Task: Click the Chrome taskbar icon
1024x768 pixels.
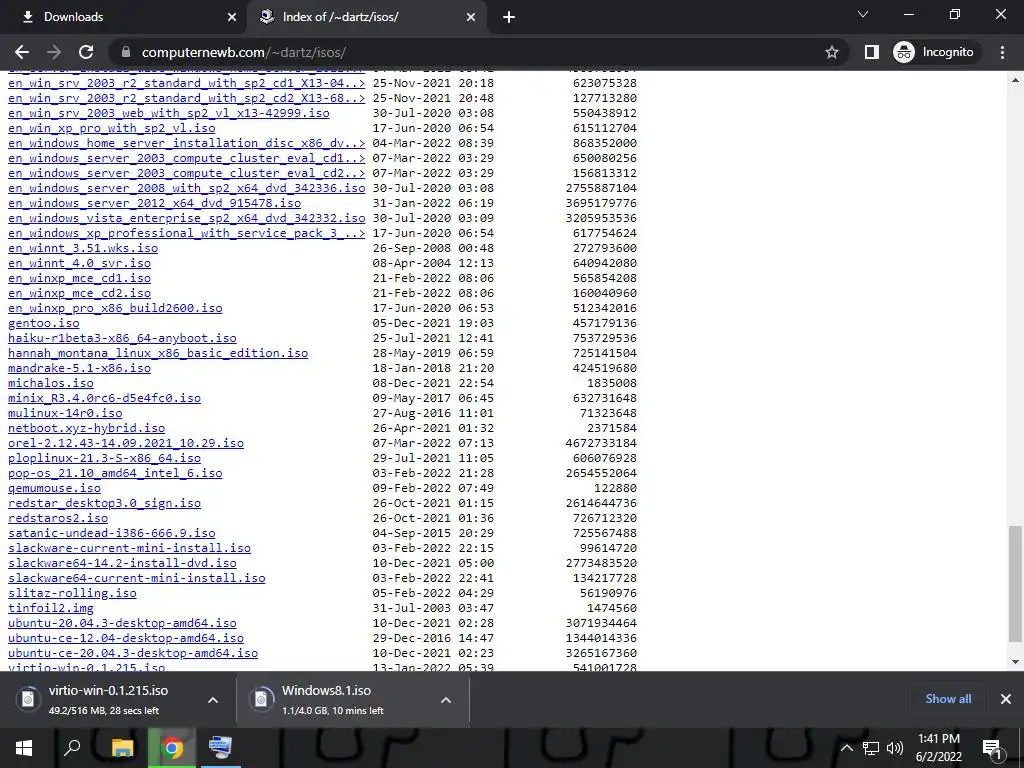Action: [x=172, y=748]
